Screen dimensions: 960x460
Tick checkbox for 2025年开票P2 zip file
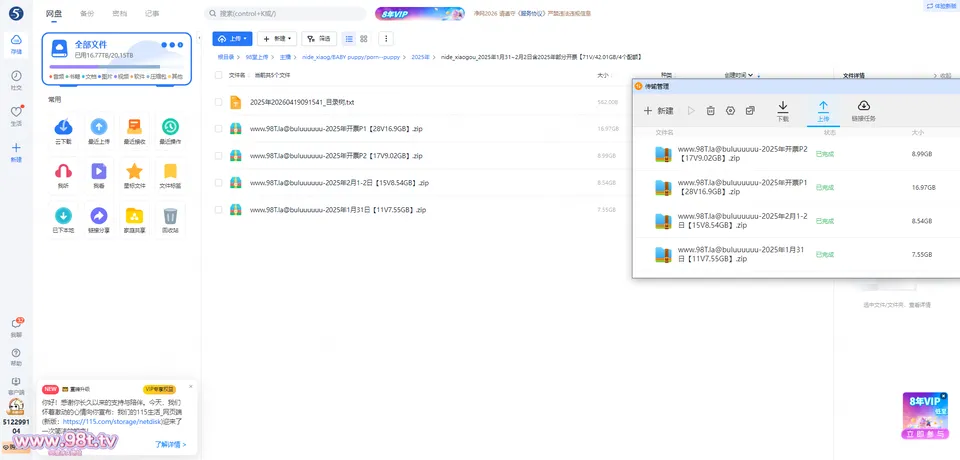219,156
